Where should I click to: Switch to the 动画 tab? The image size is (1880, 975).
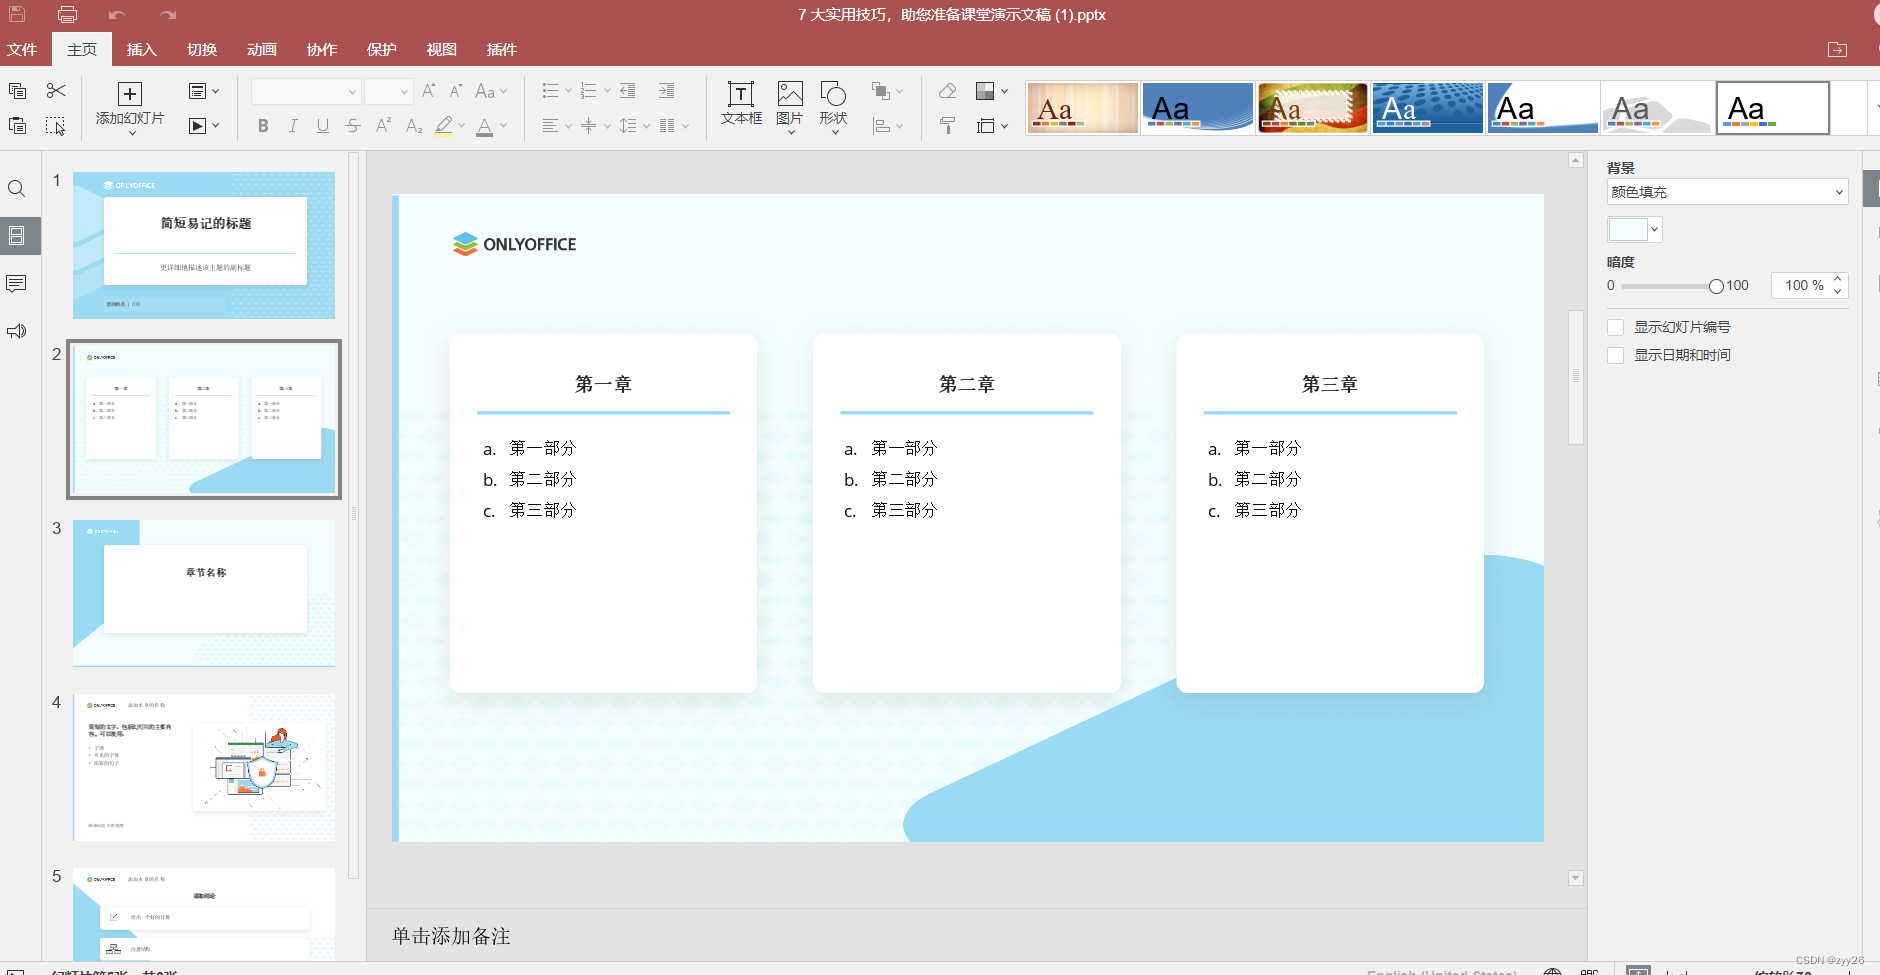pyautogui.click(x=262, y=49)
